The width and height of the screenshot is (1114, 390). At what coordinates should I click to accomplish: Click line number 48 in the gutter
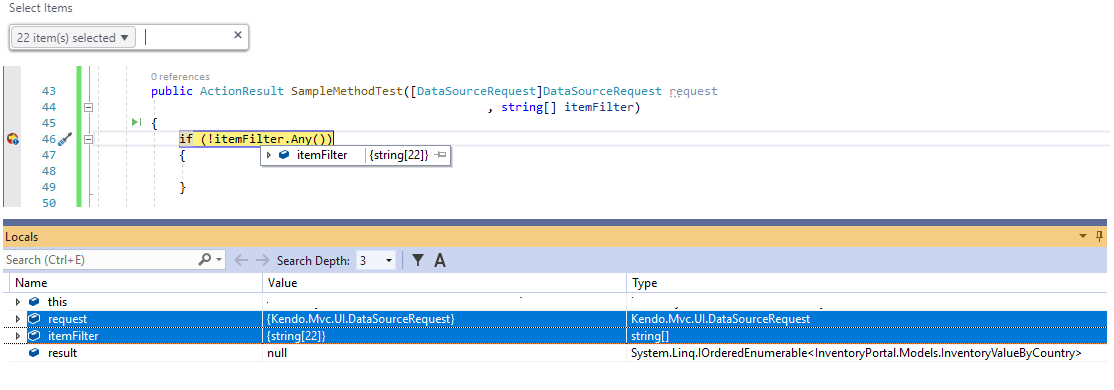point(49,171)
